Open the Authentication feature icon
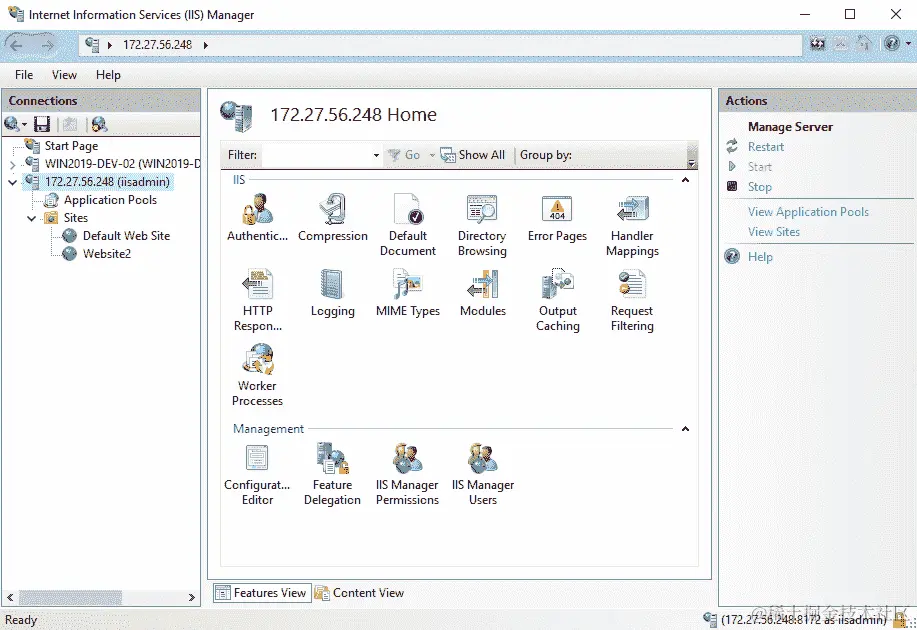Viewport: 917px width, 630px height. (x=257, y=218)
